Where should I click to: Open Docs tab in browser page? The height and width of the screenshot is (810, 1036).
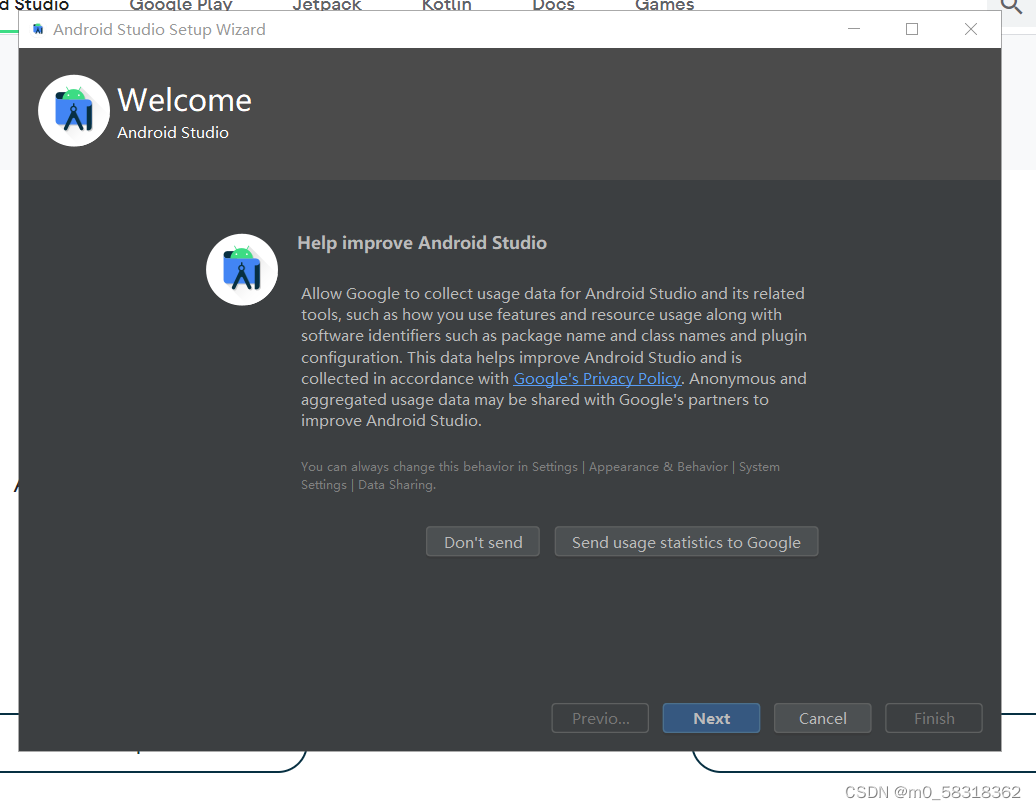pyautogui.click(x=554, y=5)
